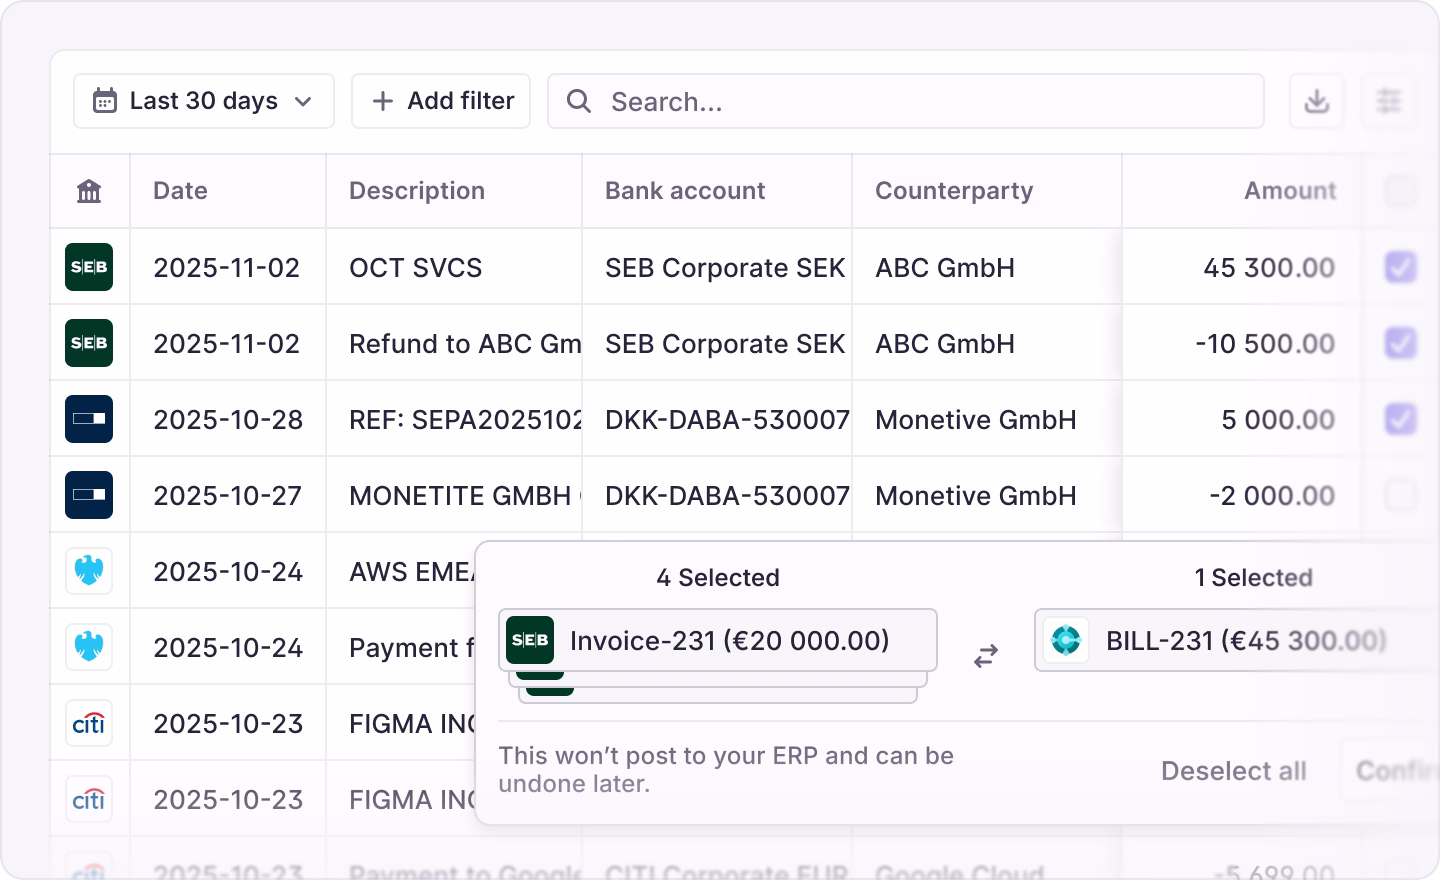Click SEB Corporate SEK in Refund row
The height and width of the screenshot is (880, 1440).
(725, 344)
